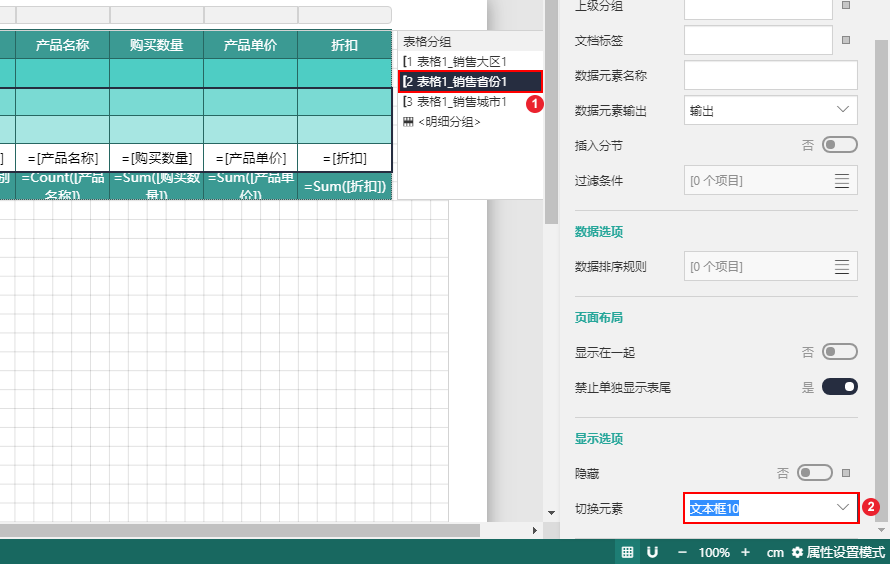Open 数据排序规则 item list editor
The image size is (890, 564).
[x=842, y=267]
